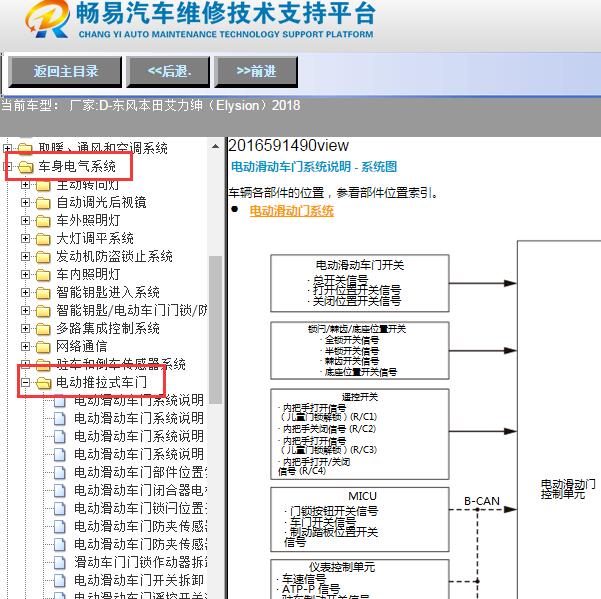Viewport: 601px width, 599px height.
Task: Click folder icon of 车身电气系统
Action: coord(25,167)
